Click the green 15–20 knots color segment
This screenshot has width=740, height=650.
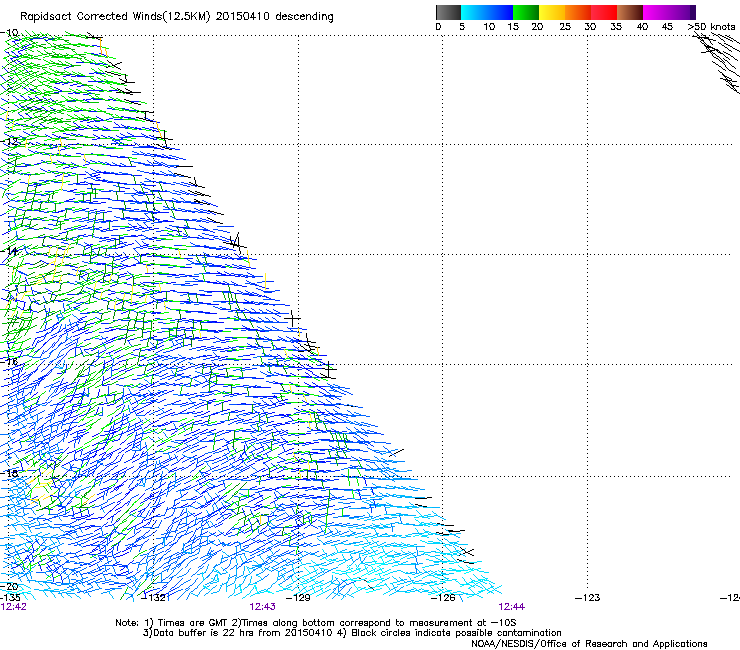click(x=526, y=12)
